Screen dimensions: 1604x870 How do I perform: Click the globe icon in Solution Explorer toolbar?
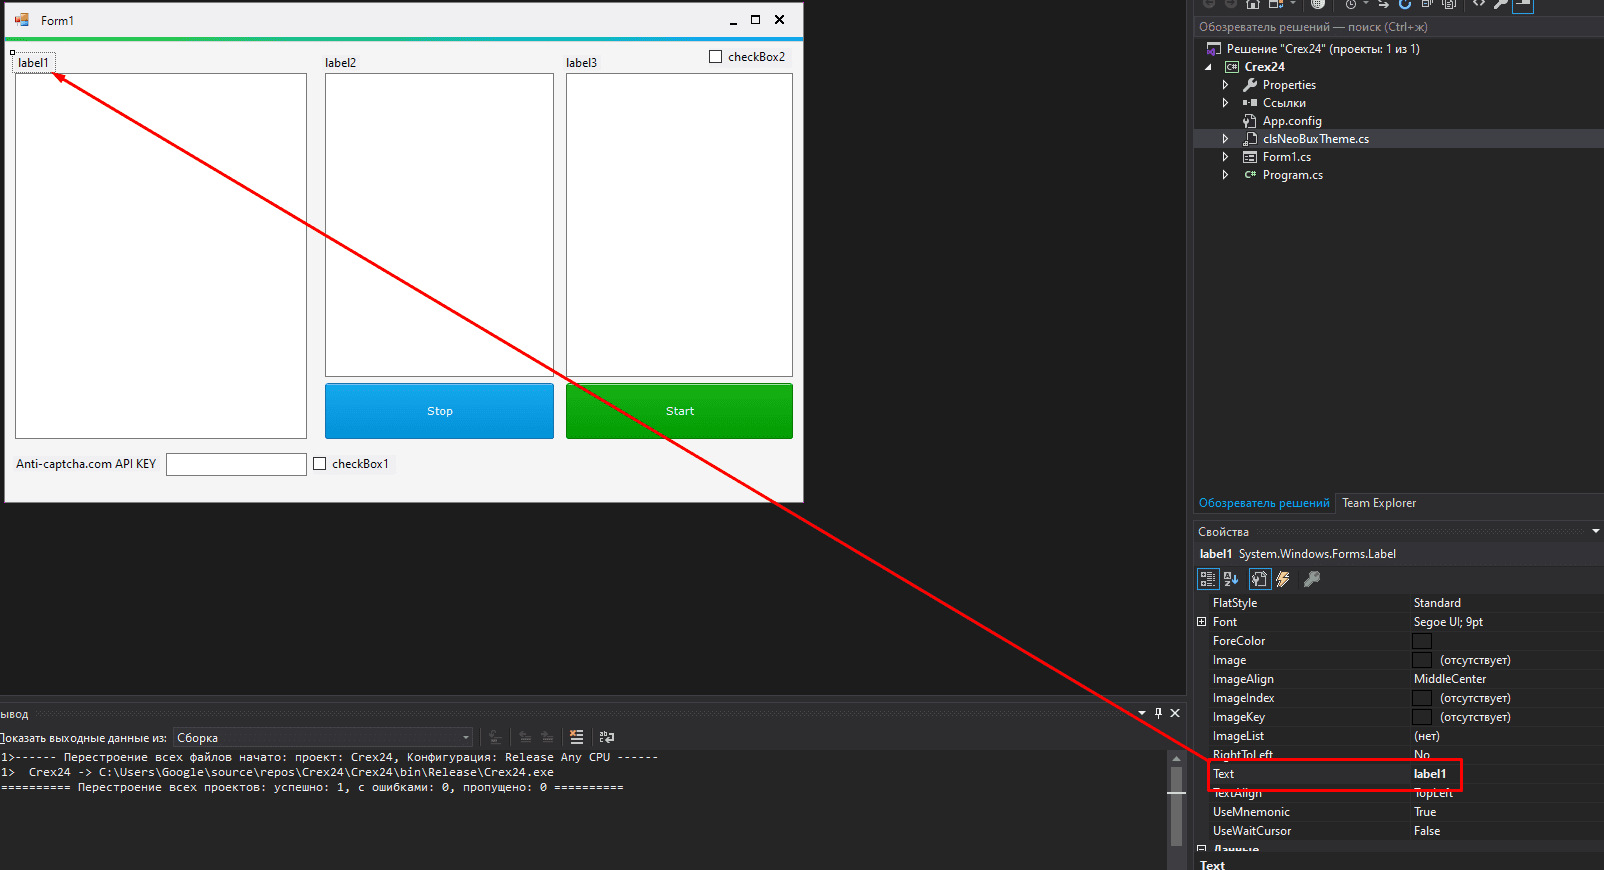click(1318, 4)
